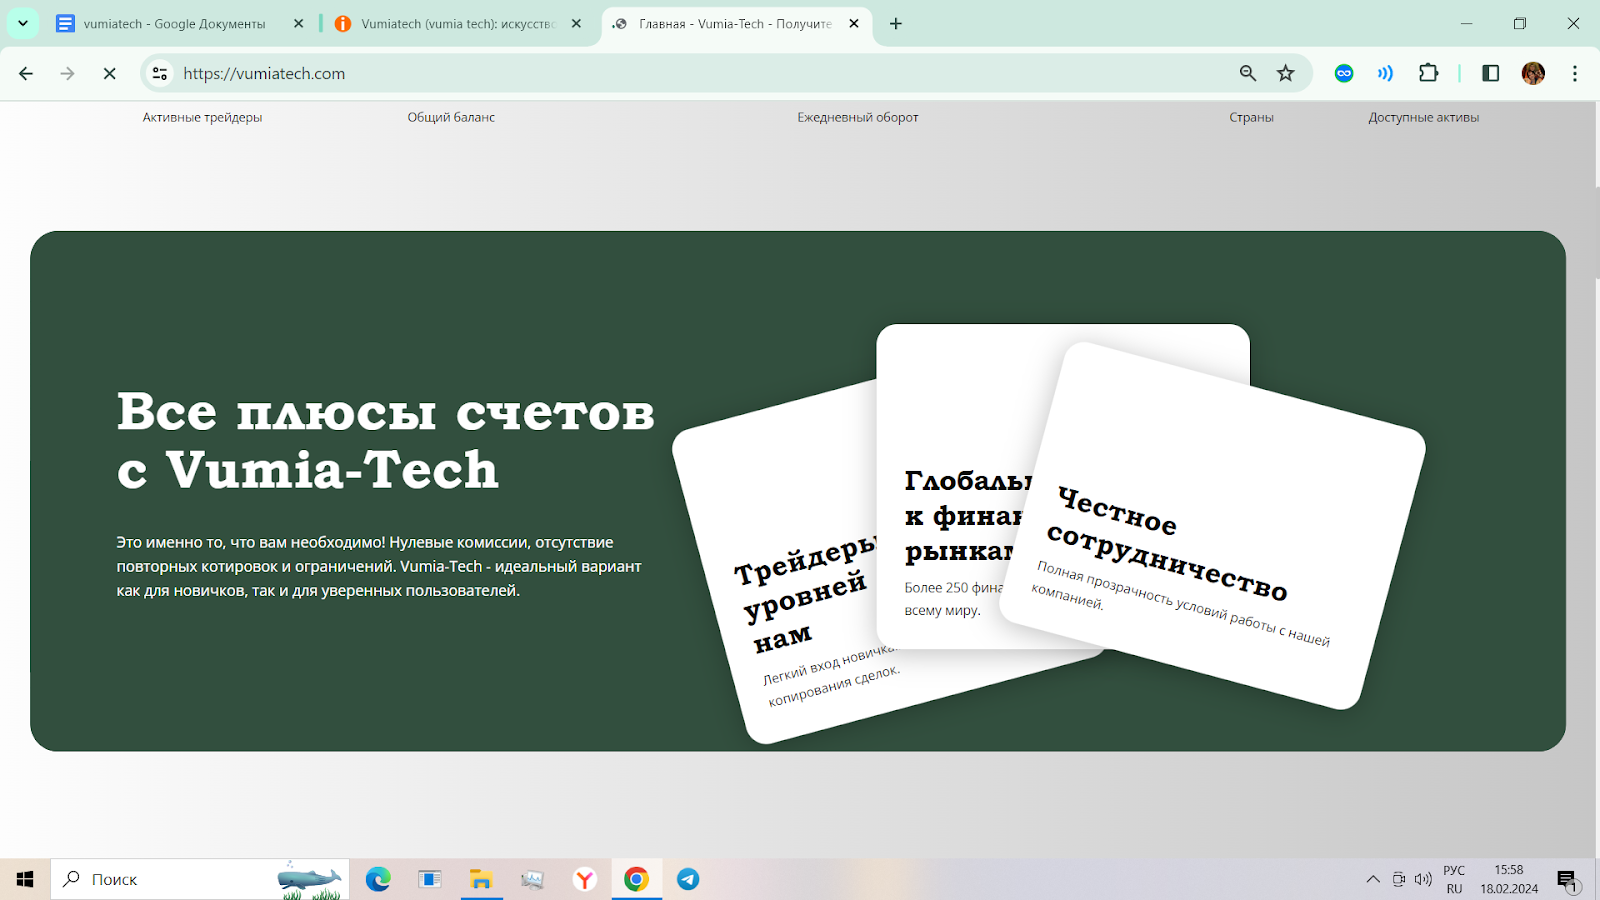Image resolution: width=1600 pixels, height=900 pixels.
Task: Open the Extensions puzzle menu
Action: tap(1428, 73)
